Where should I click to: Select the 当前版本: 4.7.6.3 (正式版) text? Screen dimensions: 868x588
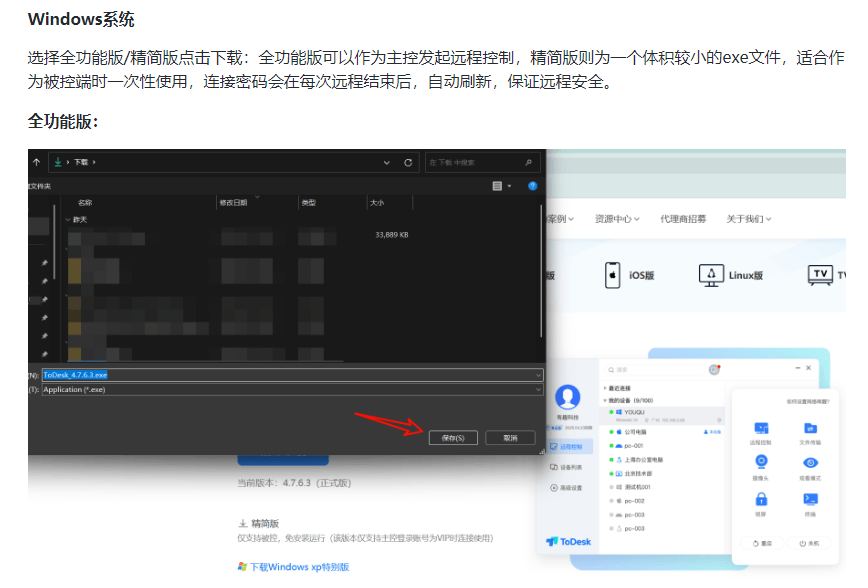294,483
